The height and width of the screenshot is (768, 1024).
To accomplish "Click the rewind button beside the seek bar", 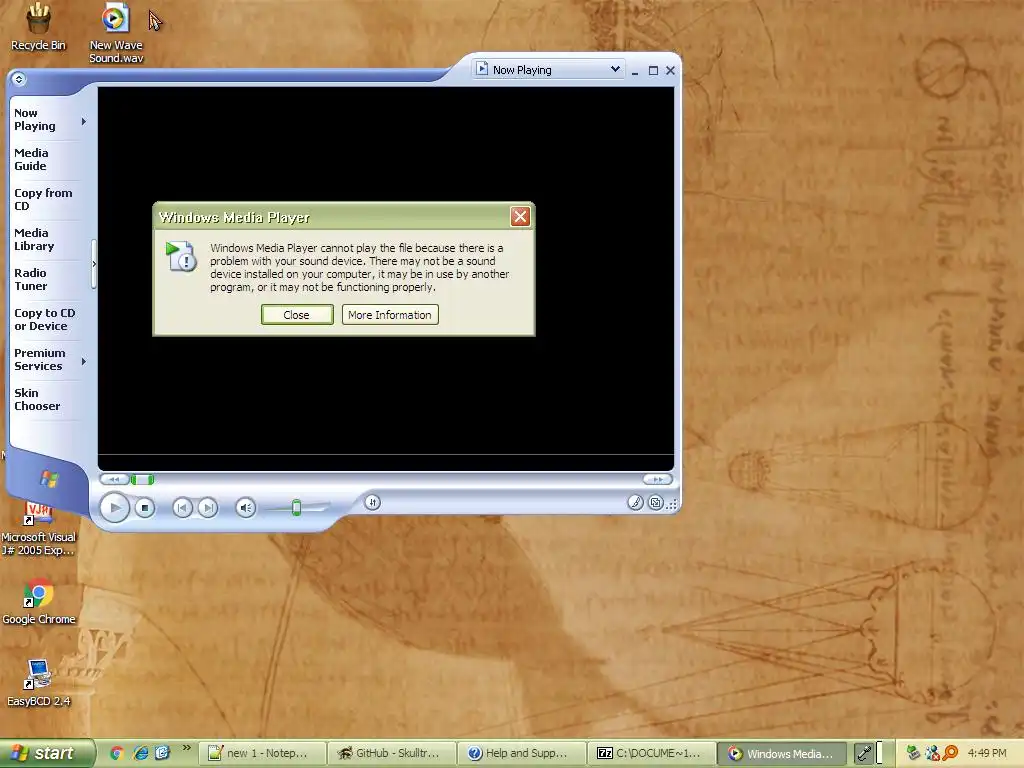I will click(114, 479).
